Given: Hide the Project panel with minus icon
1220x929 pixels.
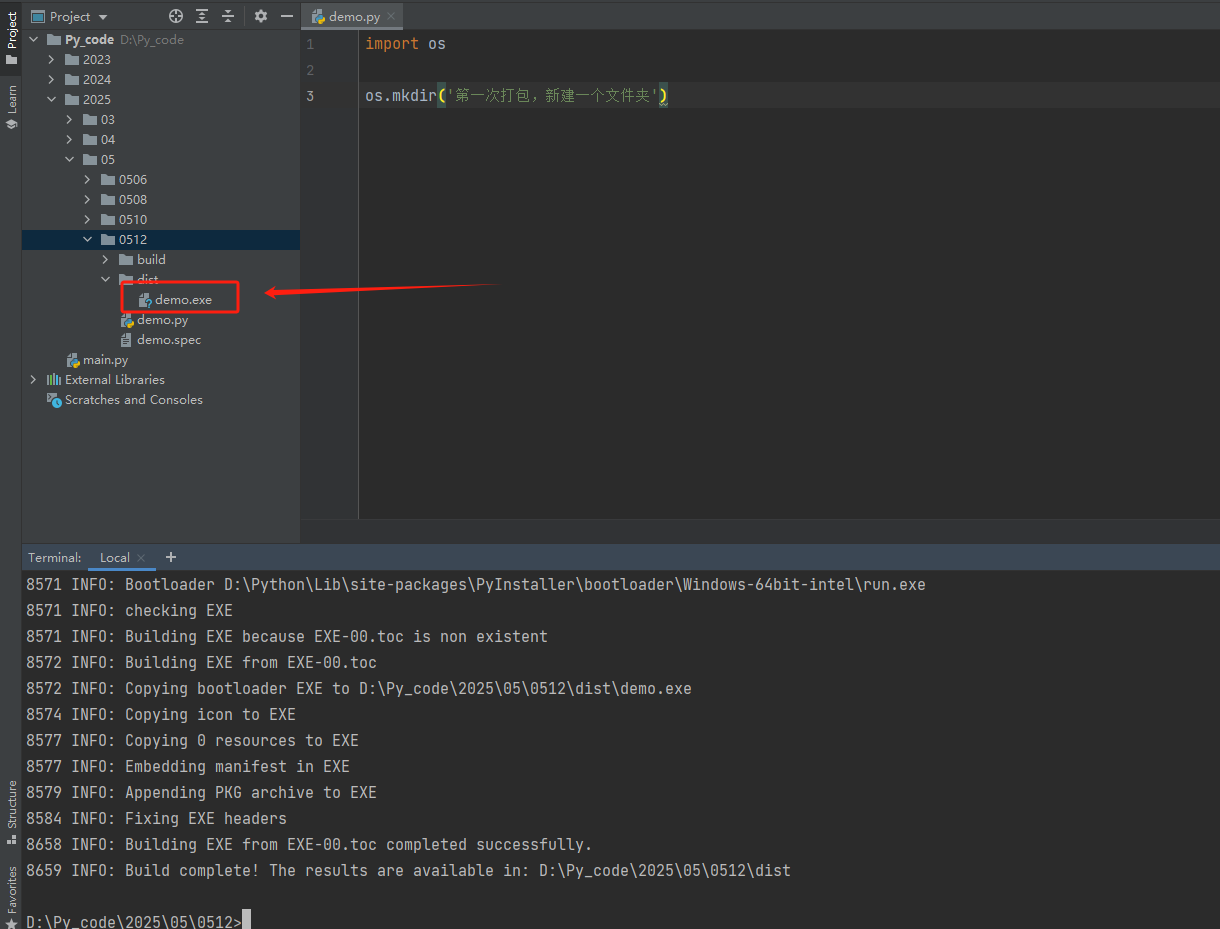Looking at the screenshot, I should tap(287, 16).
